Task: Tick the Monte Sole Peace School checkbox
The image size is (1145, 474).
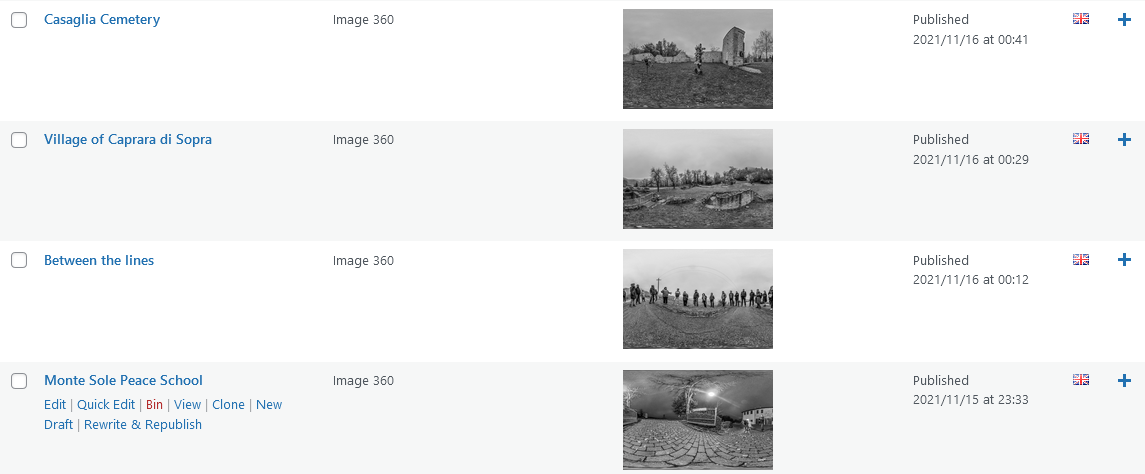Action: [19, 381]
